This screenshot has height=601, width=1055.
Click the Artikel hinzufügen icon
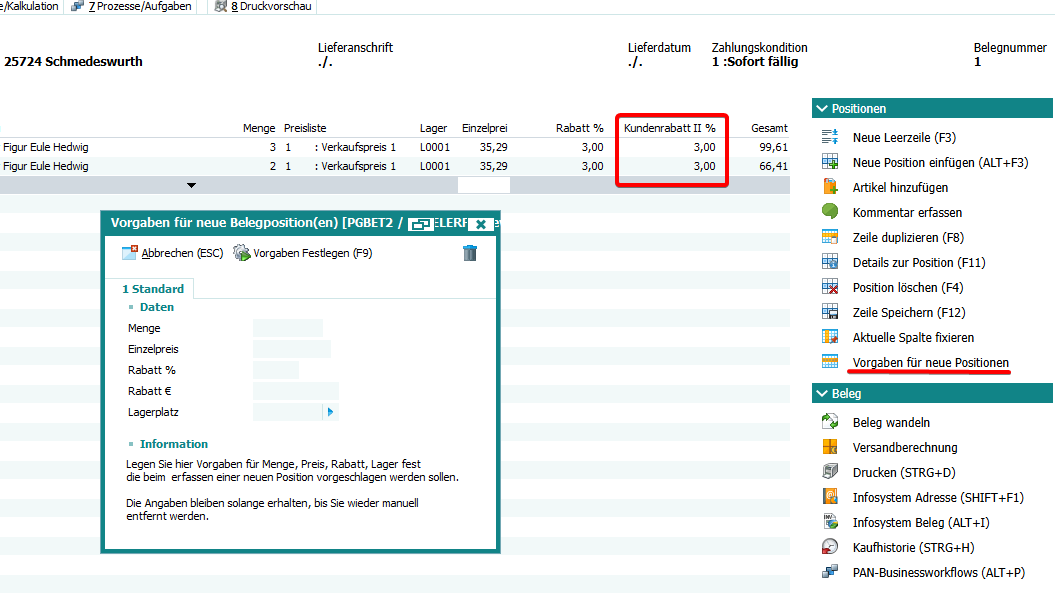pyautogui.click(x=829, y=188)
